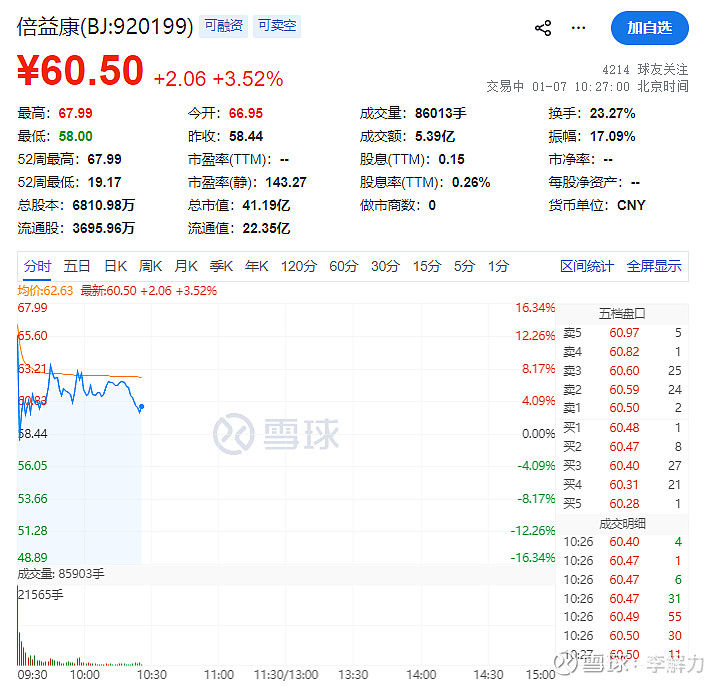
Task: Click the 流通值 value 22.35亿
Action: 266,228
